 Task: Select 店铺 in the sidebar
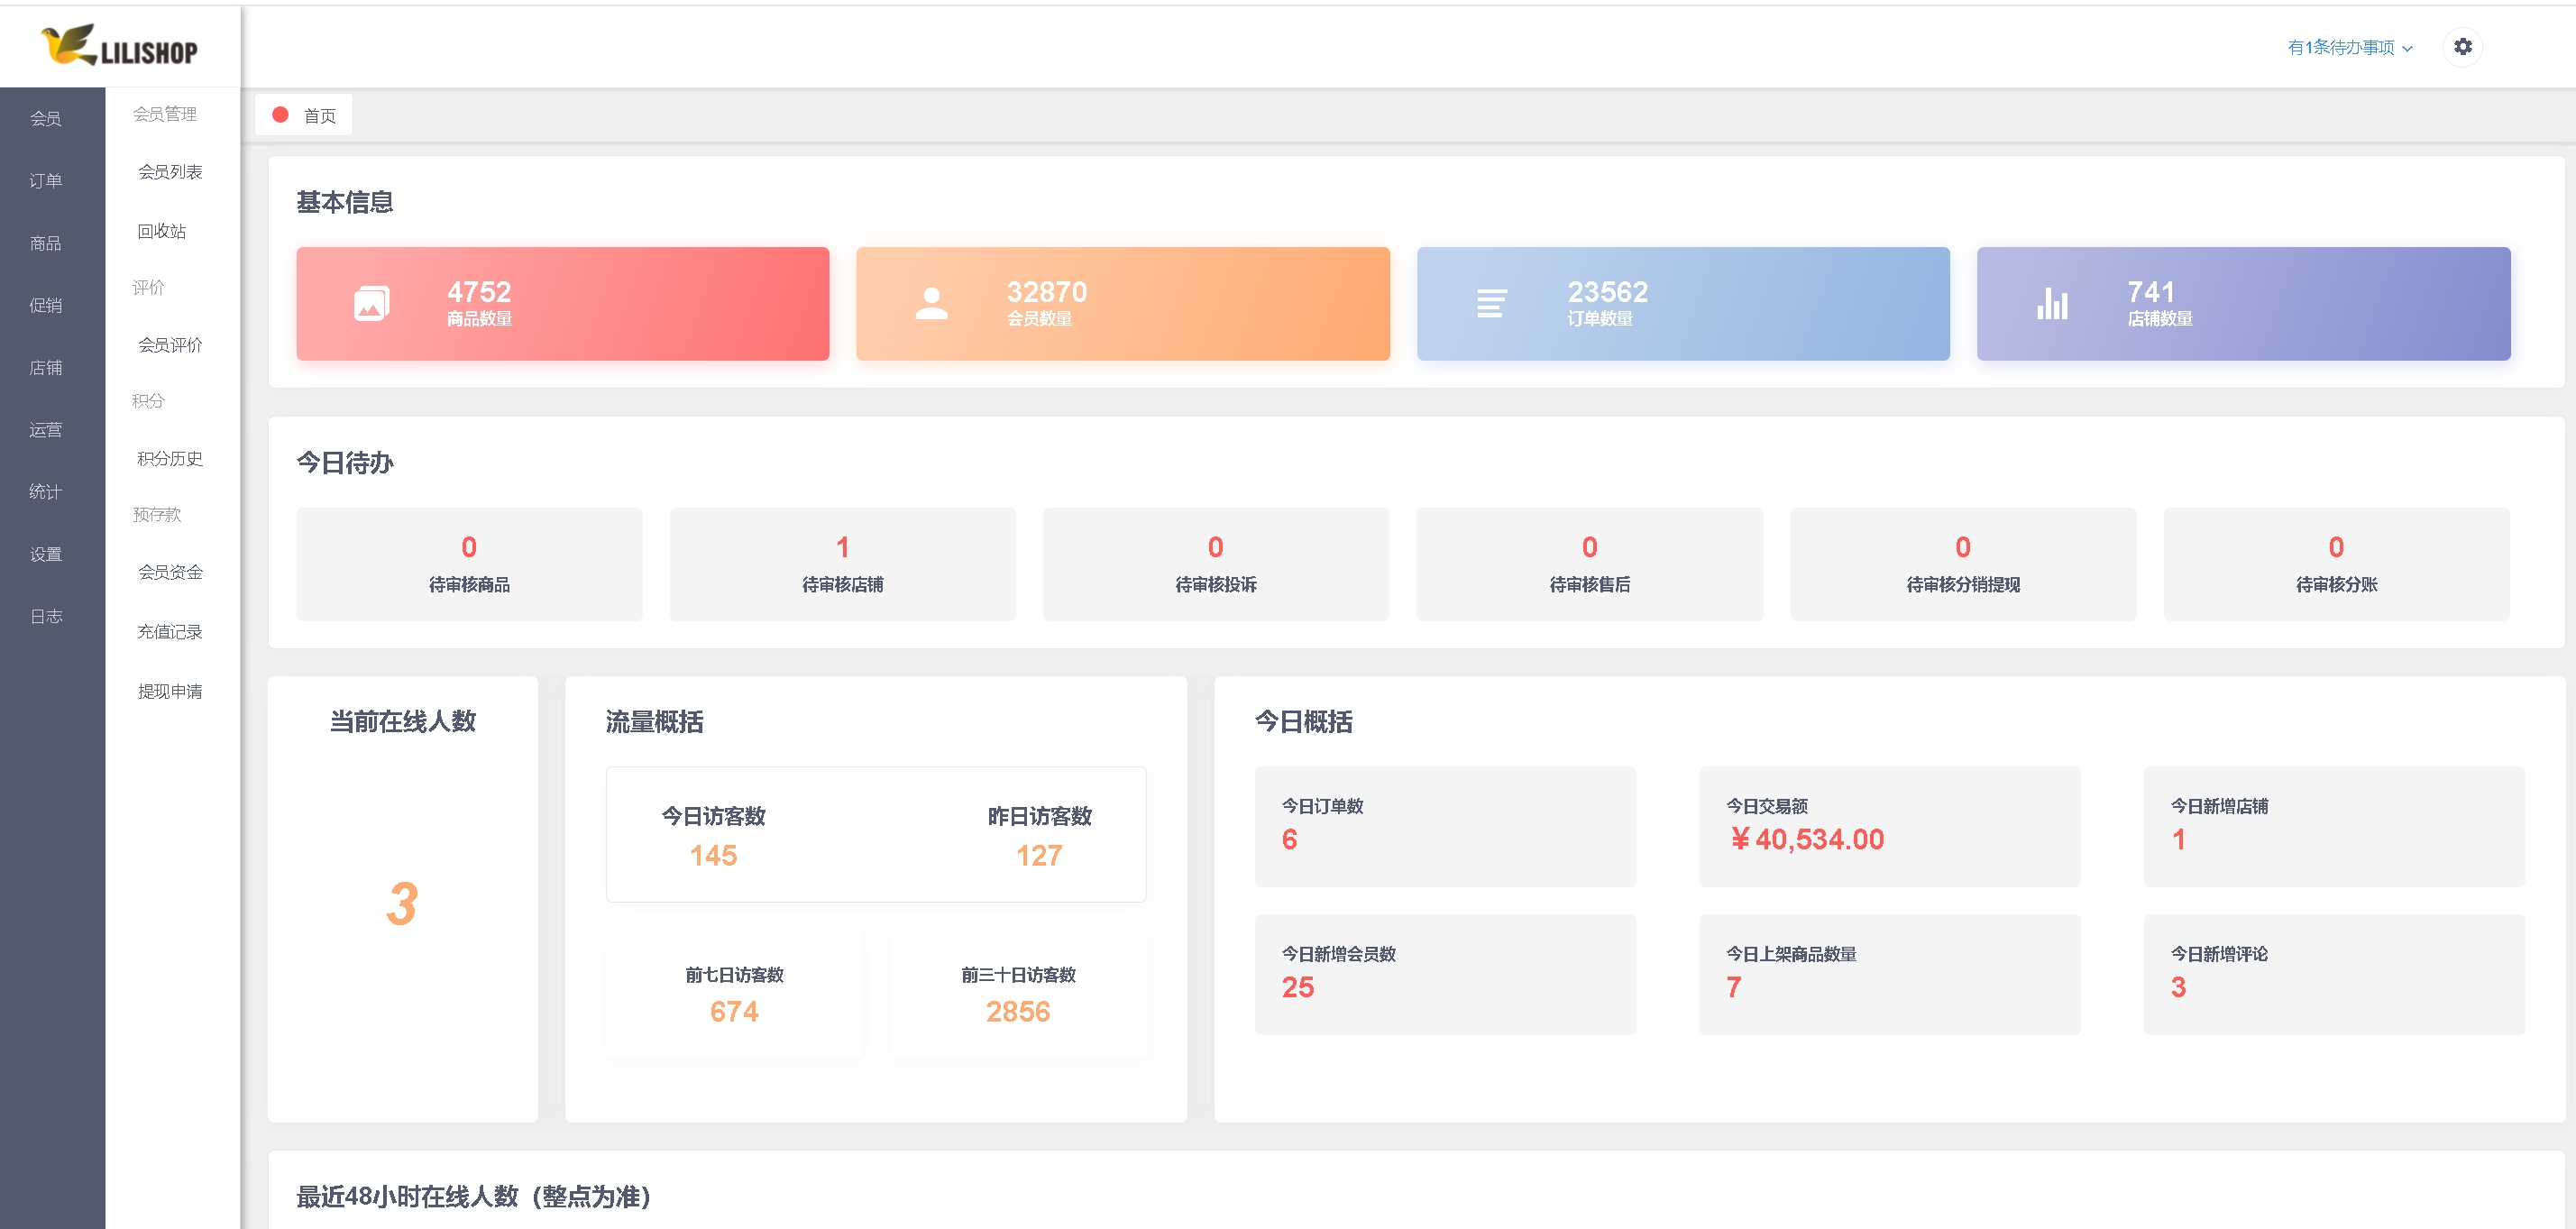click(x=46, y=368)
